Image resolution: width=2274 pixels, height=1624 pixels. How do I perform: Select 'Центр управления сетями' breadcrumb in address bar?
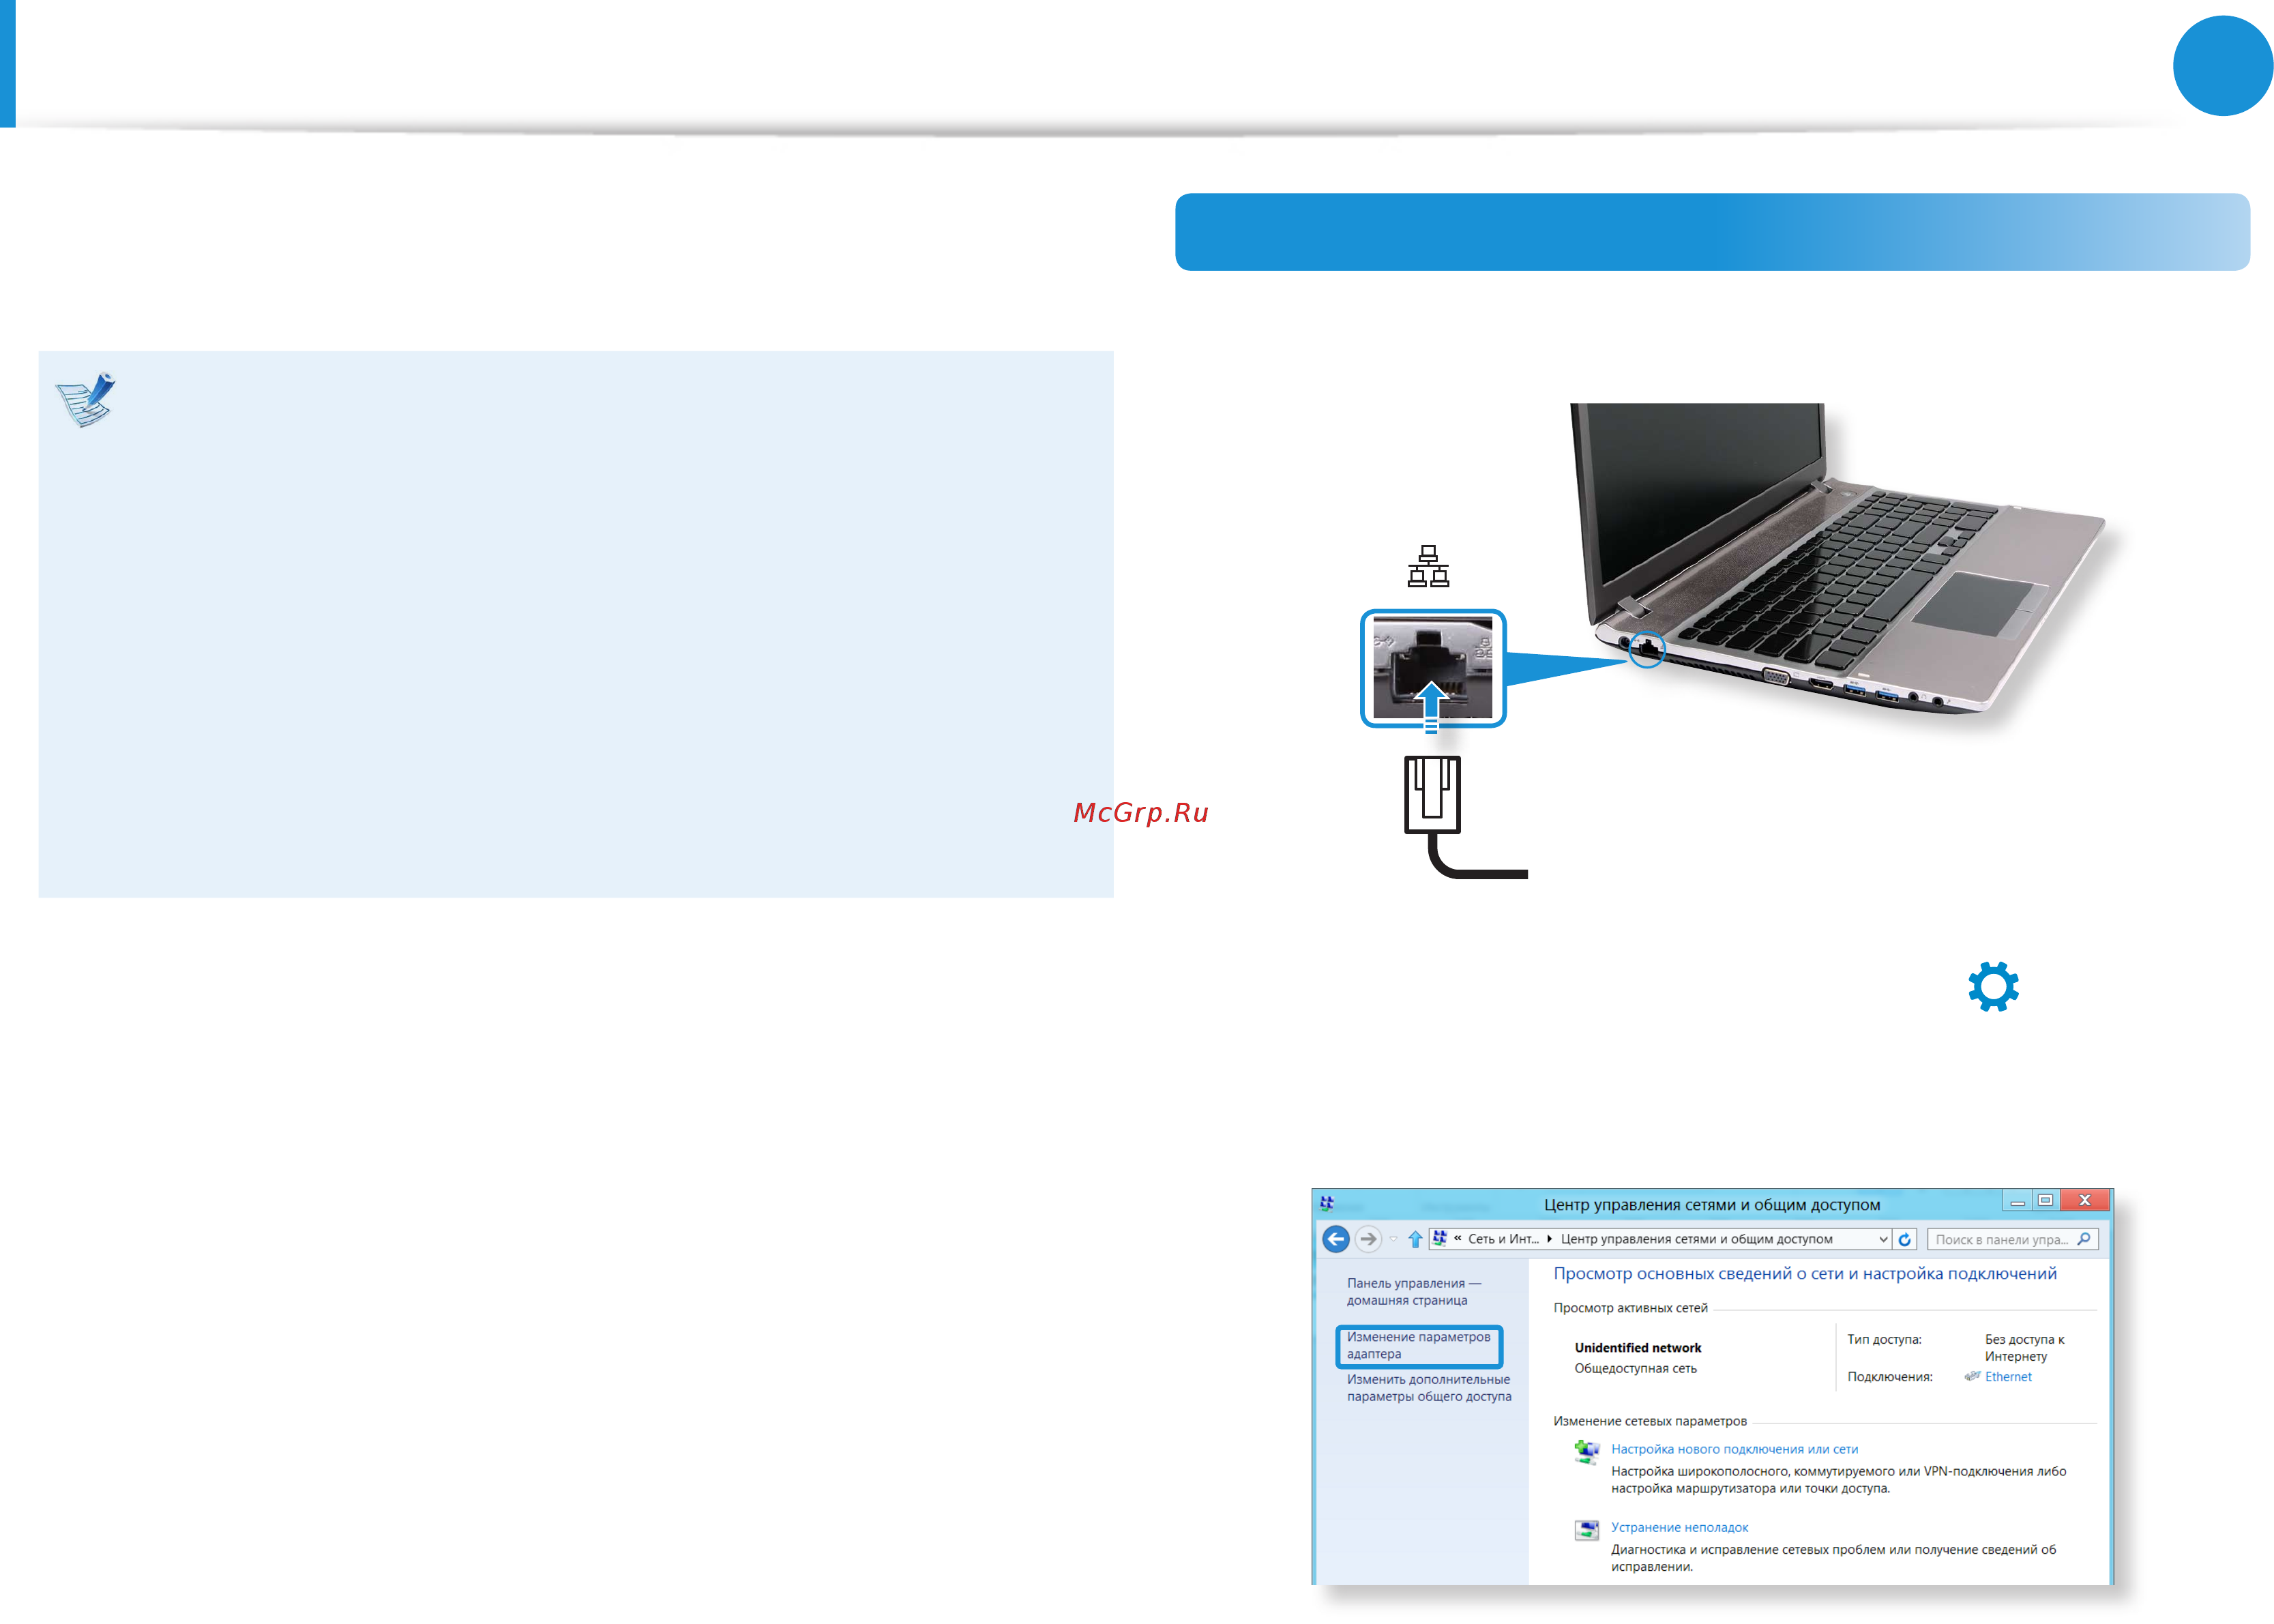pos(1696,1239)
